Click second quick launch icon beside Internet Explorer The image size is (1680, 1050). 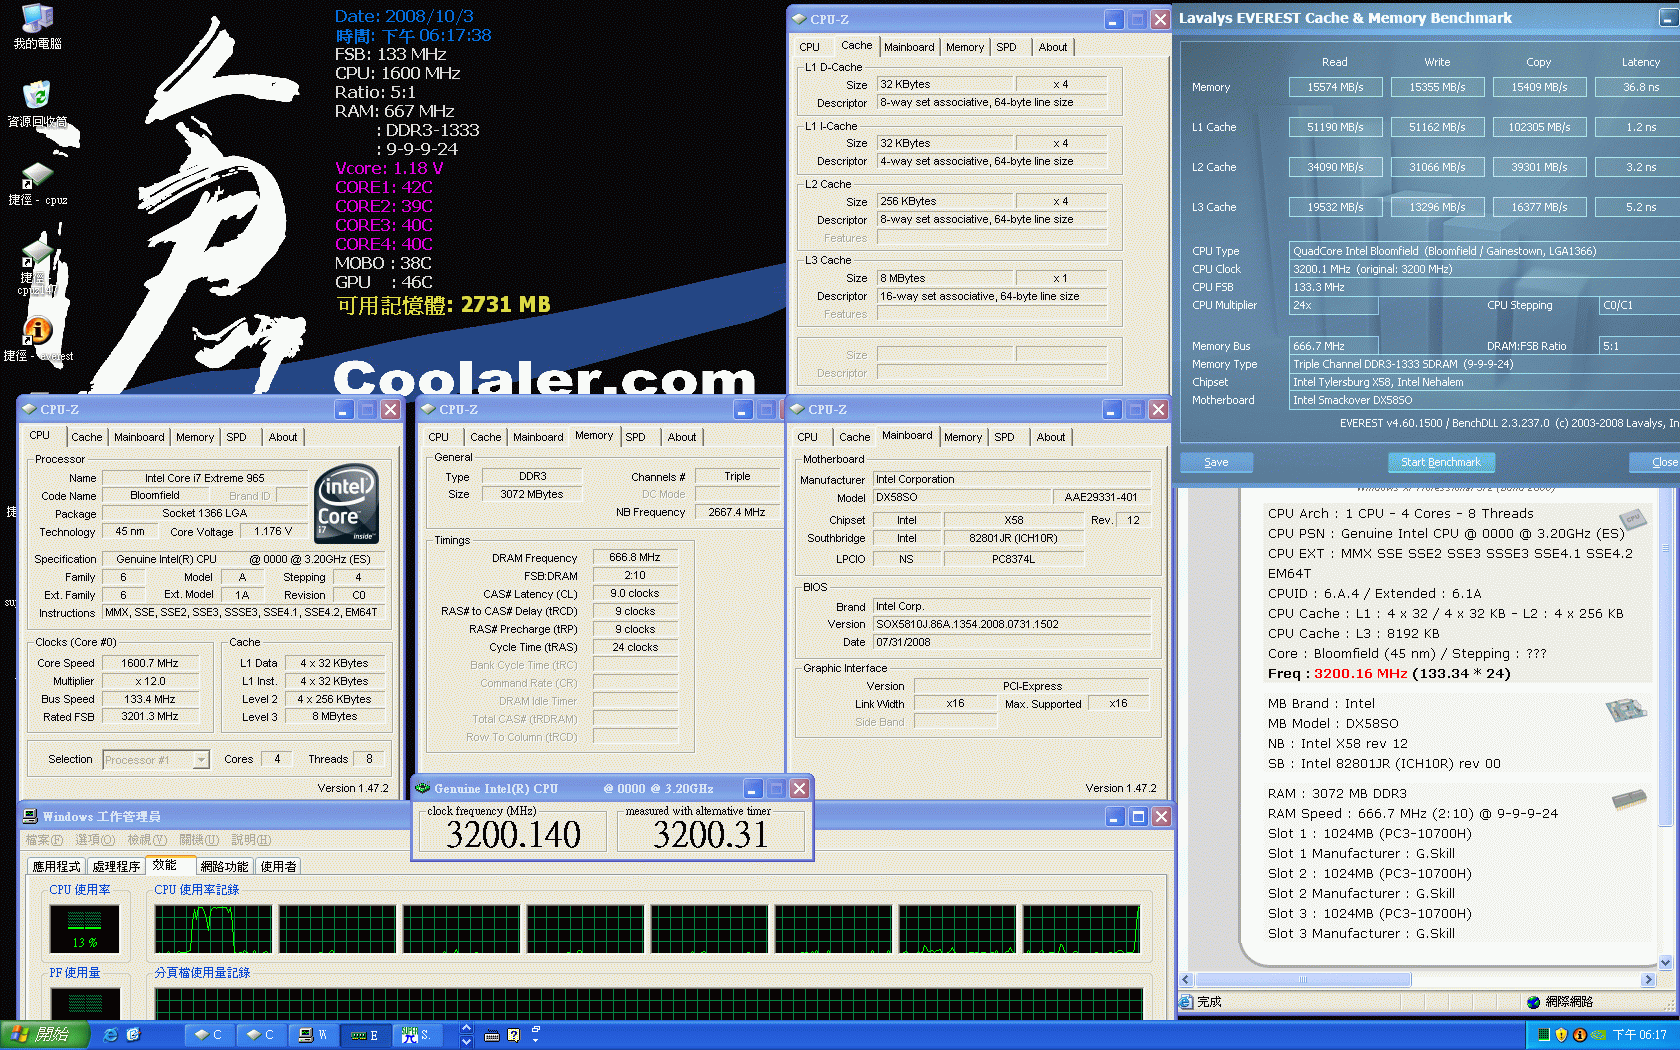[133, 1035]
